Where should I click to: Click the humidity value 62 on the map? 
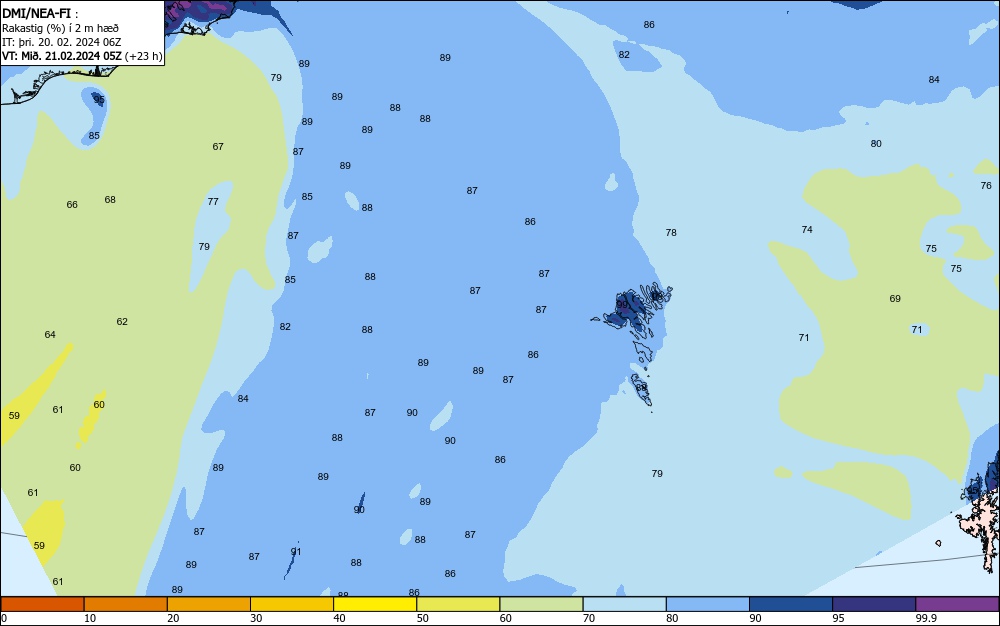click(122, 322)
